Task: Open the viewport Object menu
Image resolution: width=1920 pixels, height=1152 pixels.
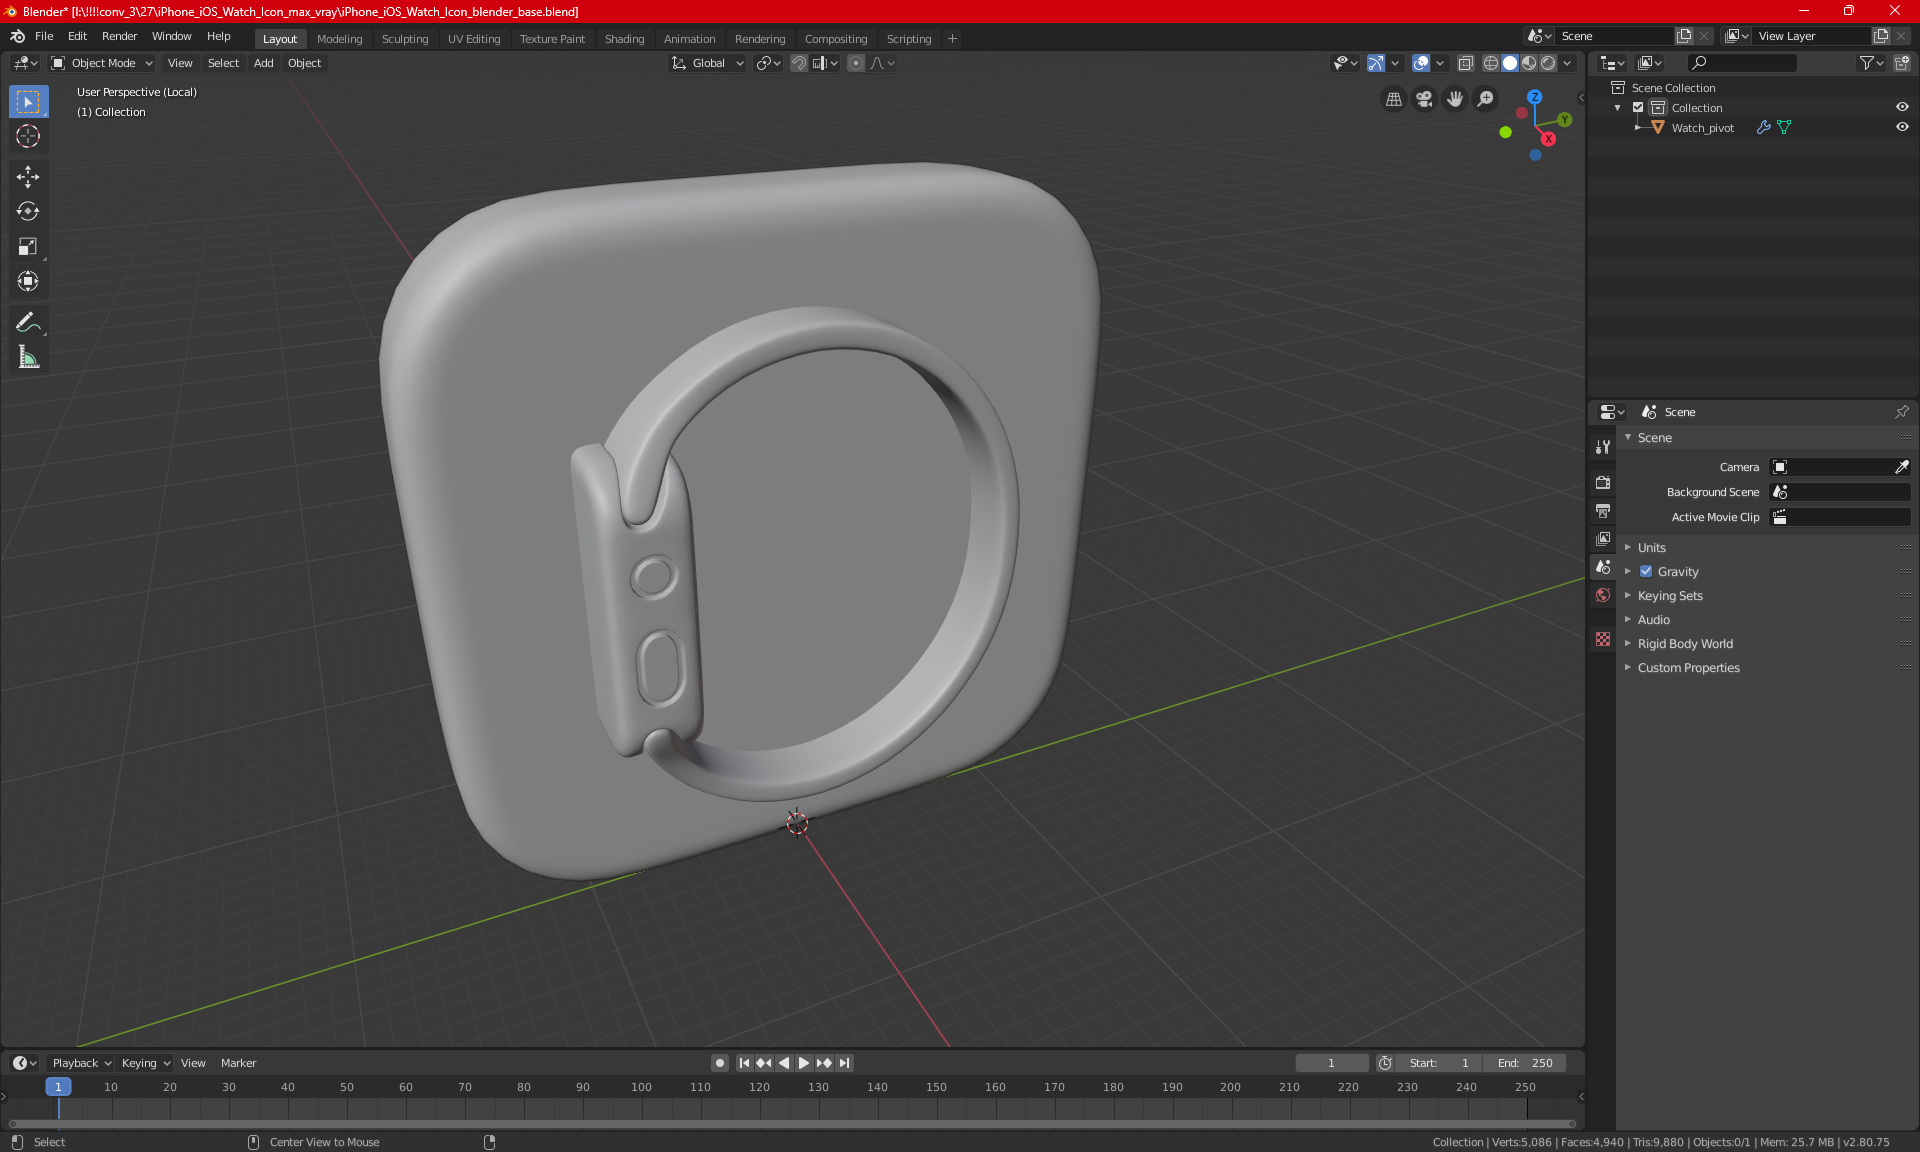Action: (x=304, y=63)
